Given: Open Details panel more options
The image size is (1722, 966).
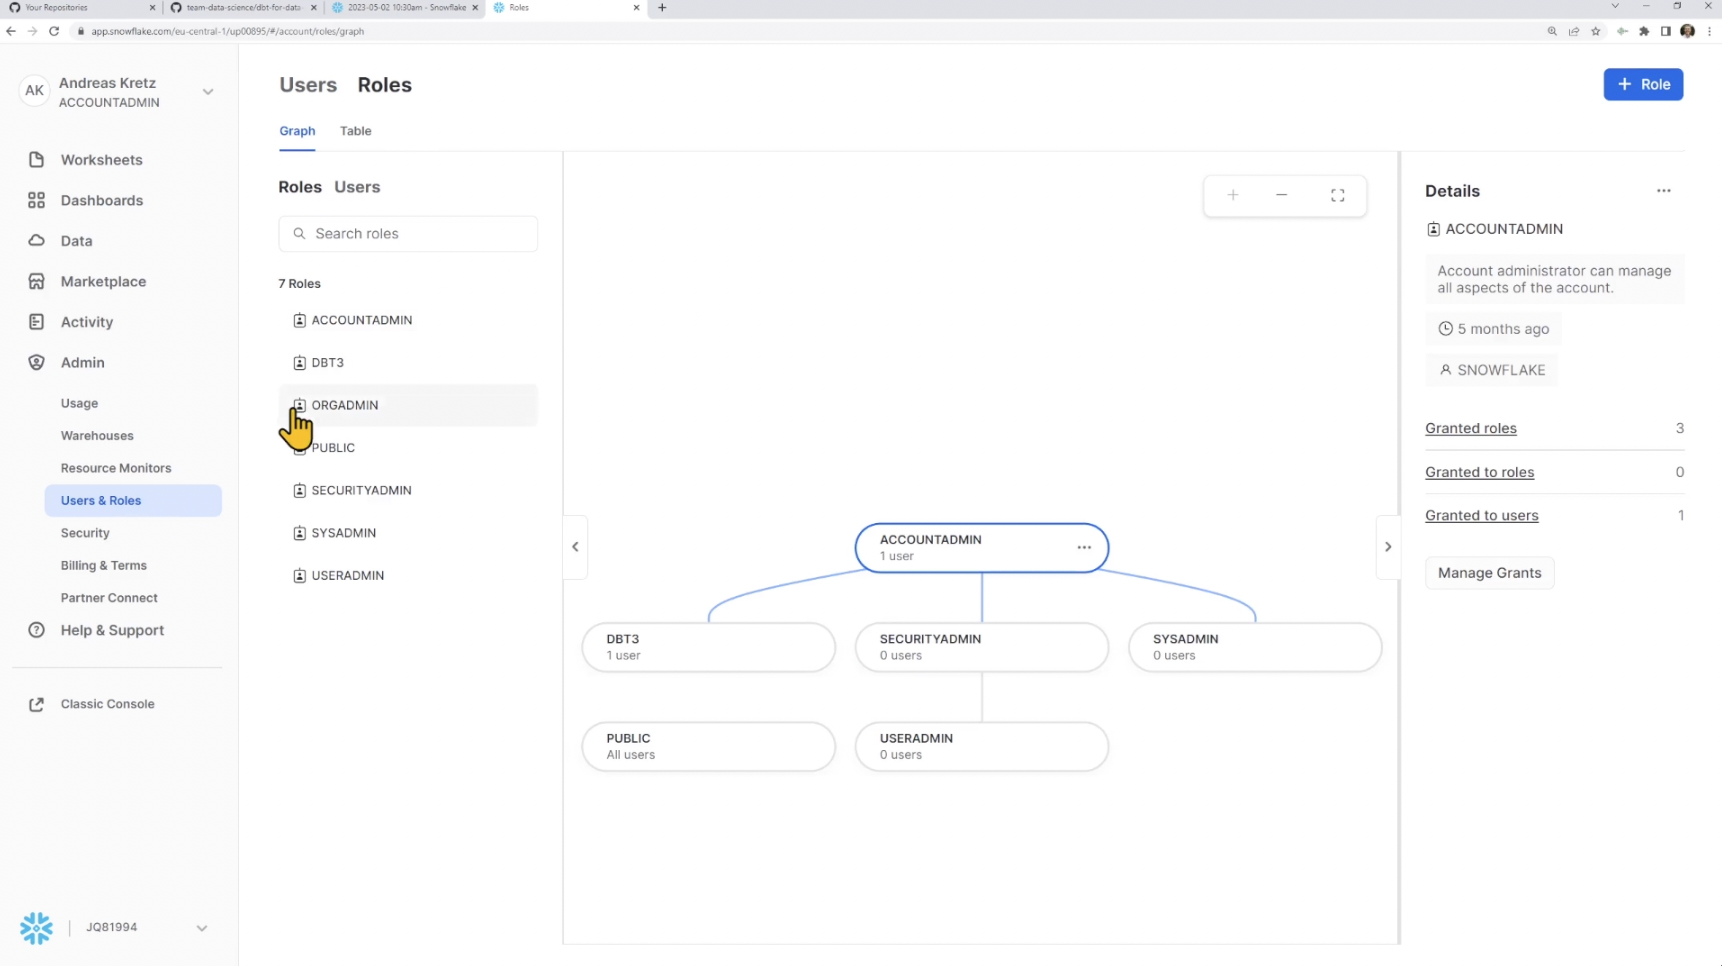Looking at the screenshot, I should 1663,191.
